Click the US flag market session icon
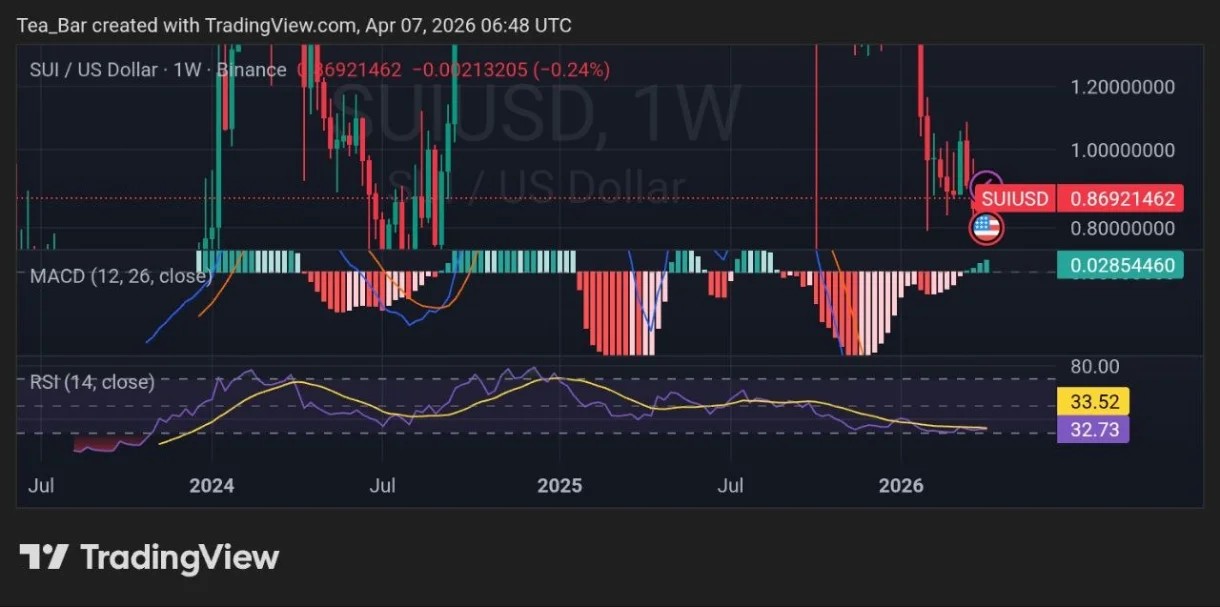Screen dimensions: 1220x607 (x=988, y=228)
